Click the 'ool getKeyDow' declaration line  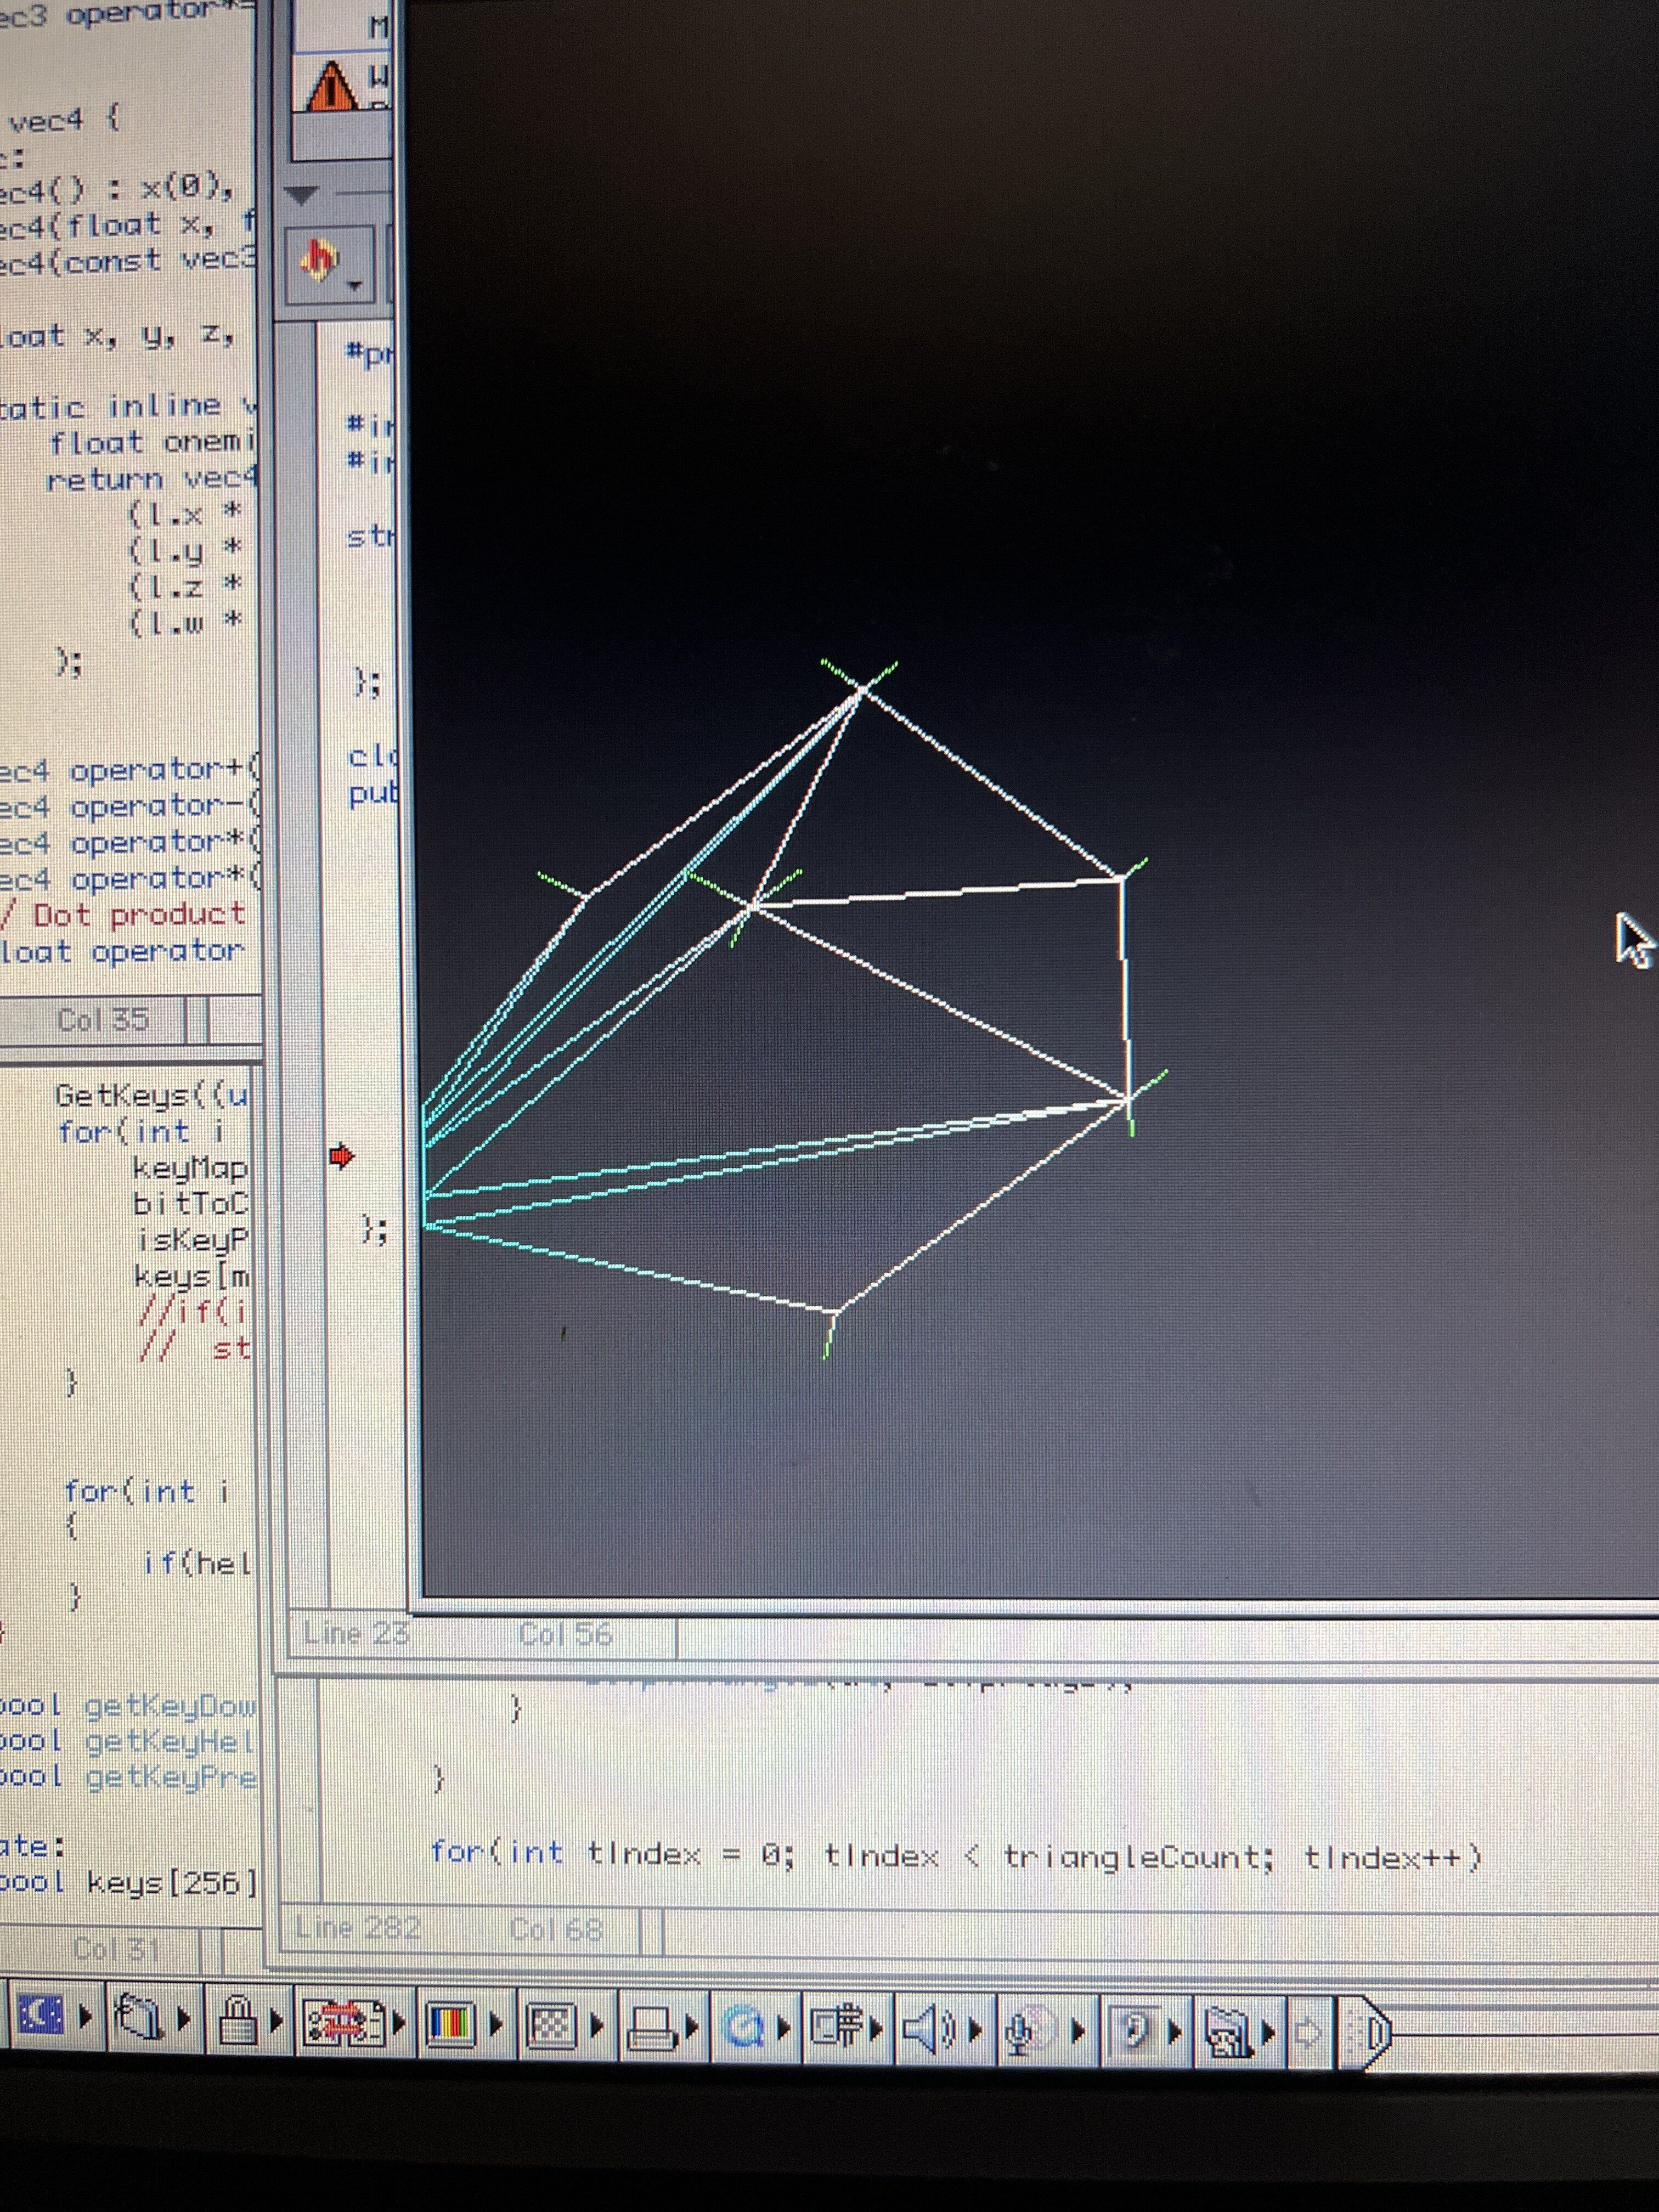(x=128, y=1706)
